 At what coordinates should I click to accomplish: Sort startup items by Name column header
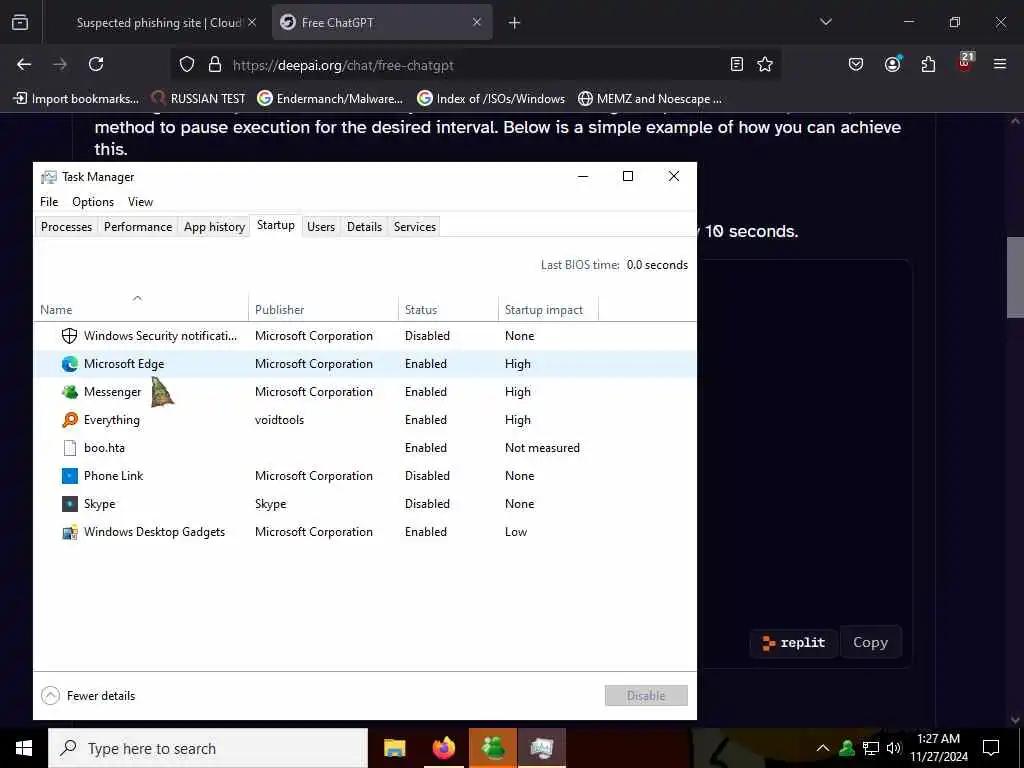click(x=140, y=308)
